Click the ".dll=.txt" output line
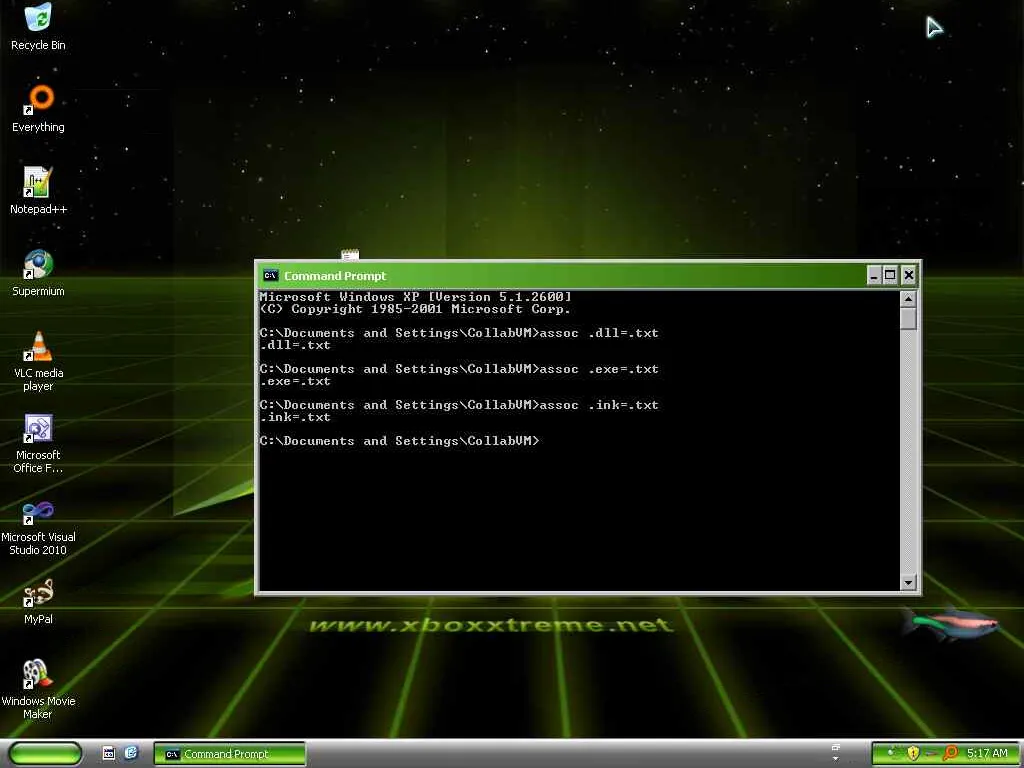1024x768 pixels. pyautogui.click(x=295, y=345)
